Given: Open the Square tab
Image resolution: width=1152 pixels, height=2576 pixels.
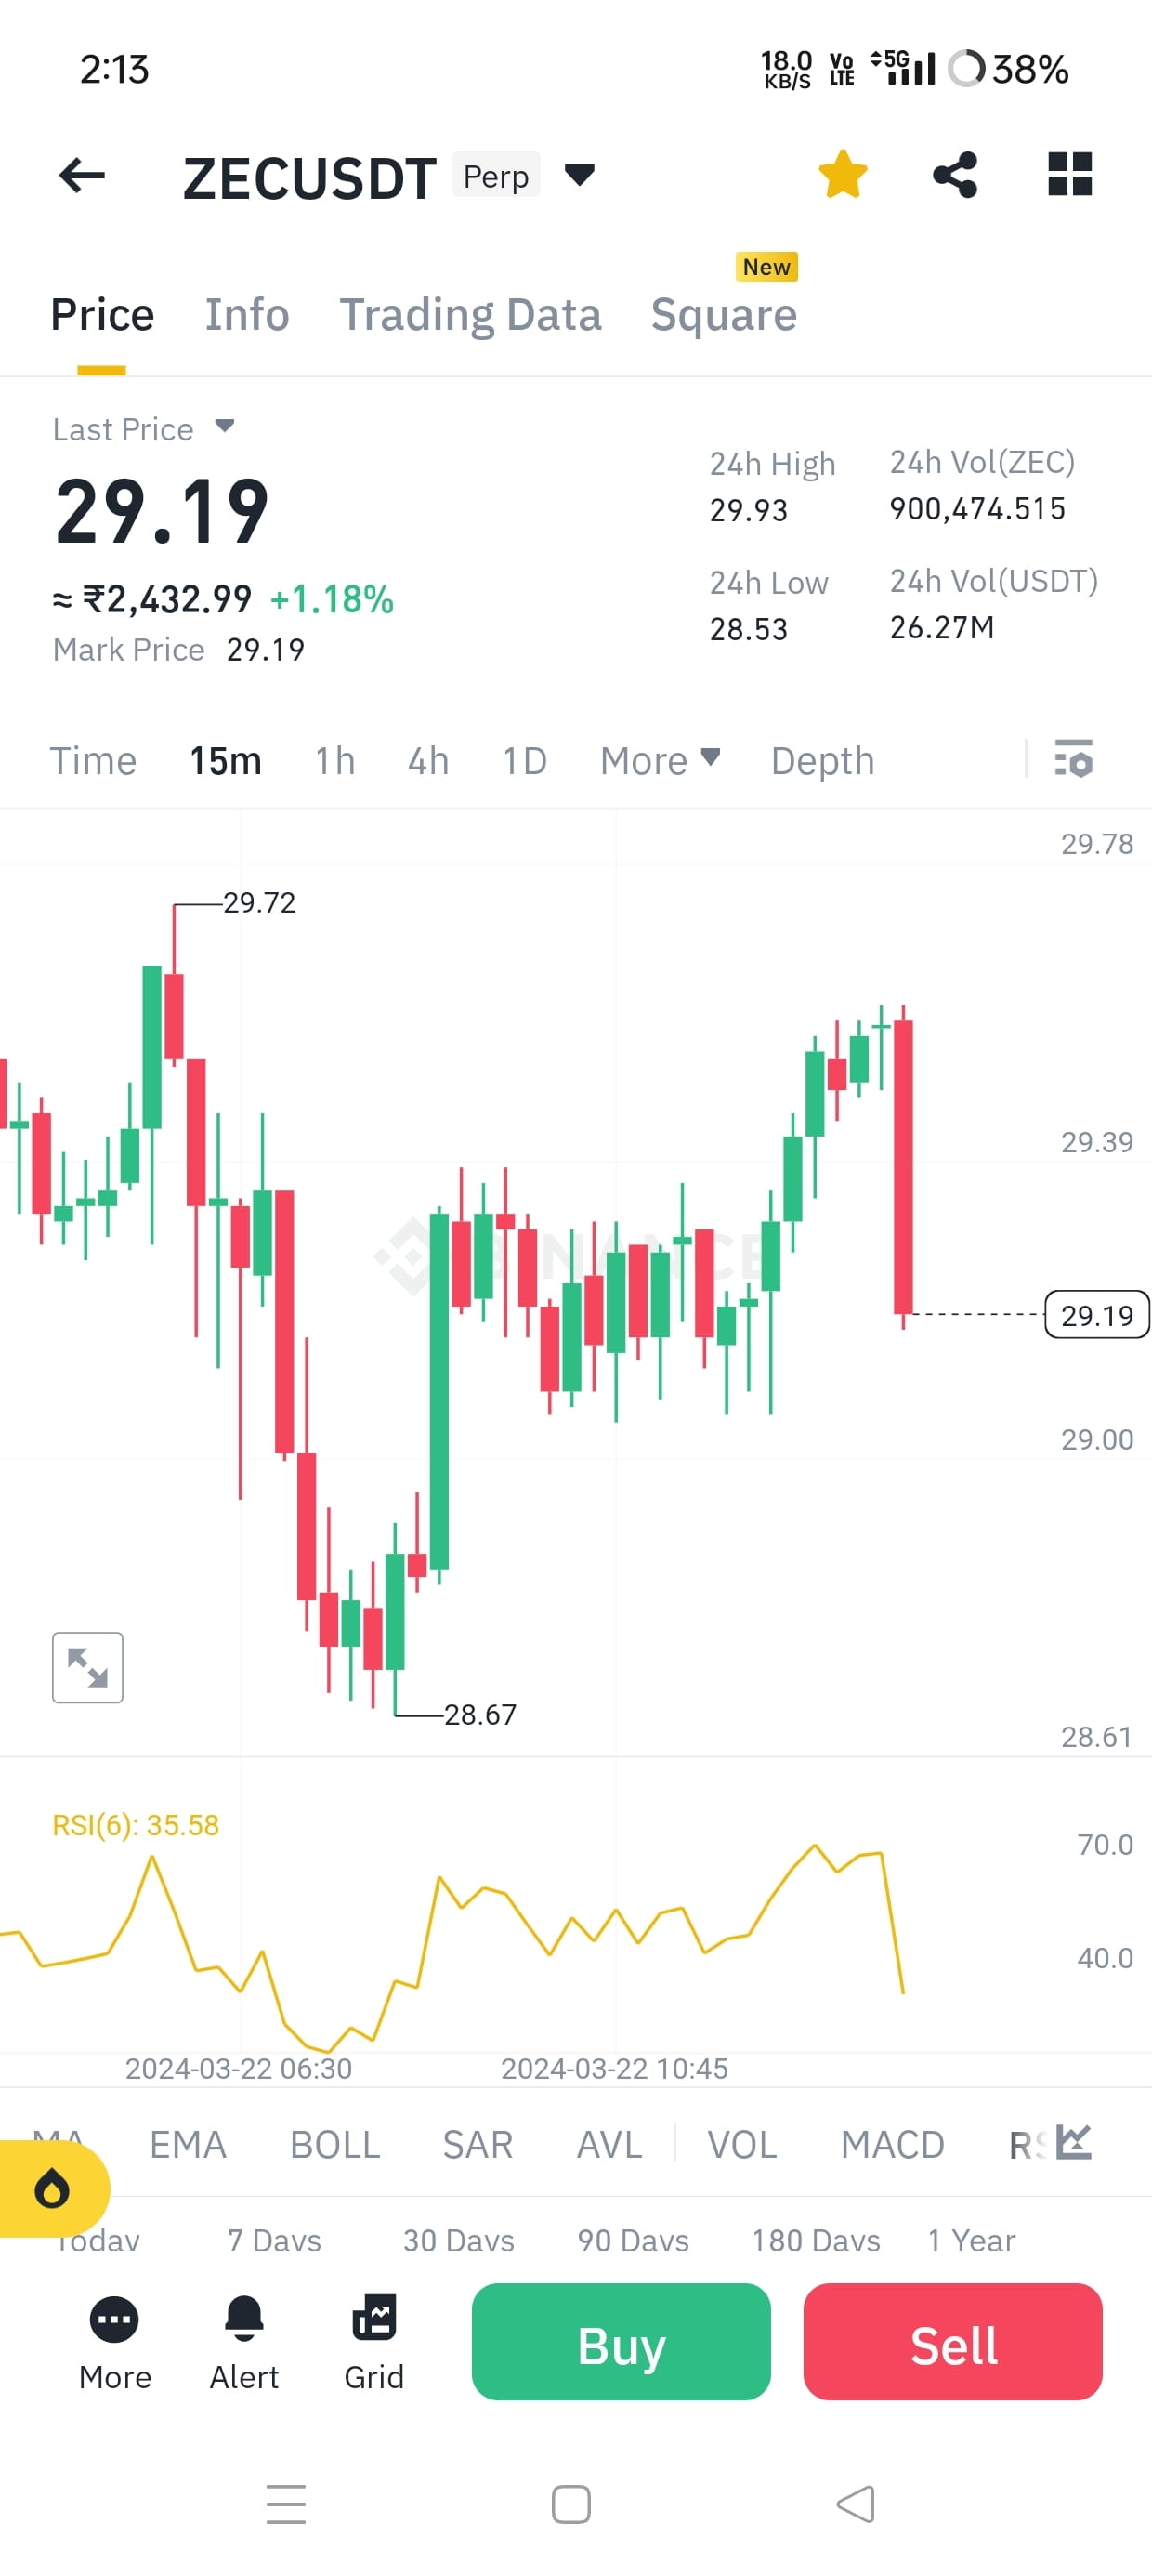Looking at the screenshot, I should coord(724,314).
